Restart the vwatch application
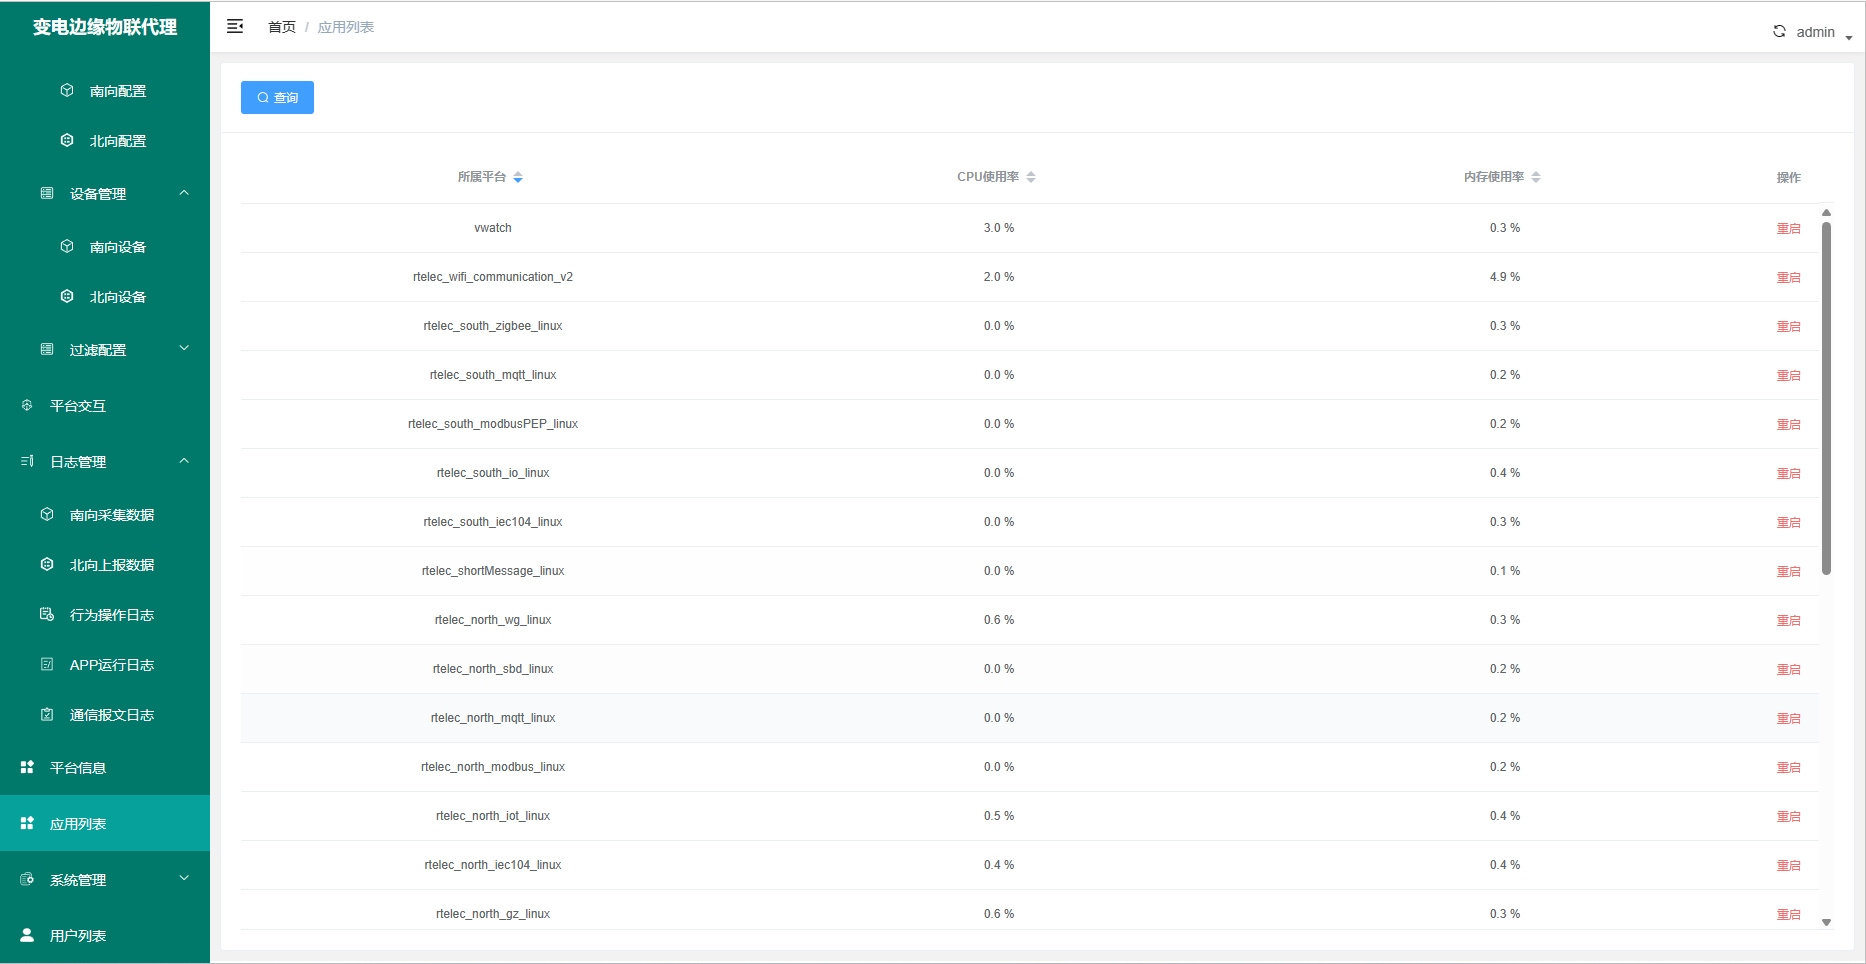Screen dimensions: 1866x964 1788,229
